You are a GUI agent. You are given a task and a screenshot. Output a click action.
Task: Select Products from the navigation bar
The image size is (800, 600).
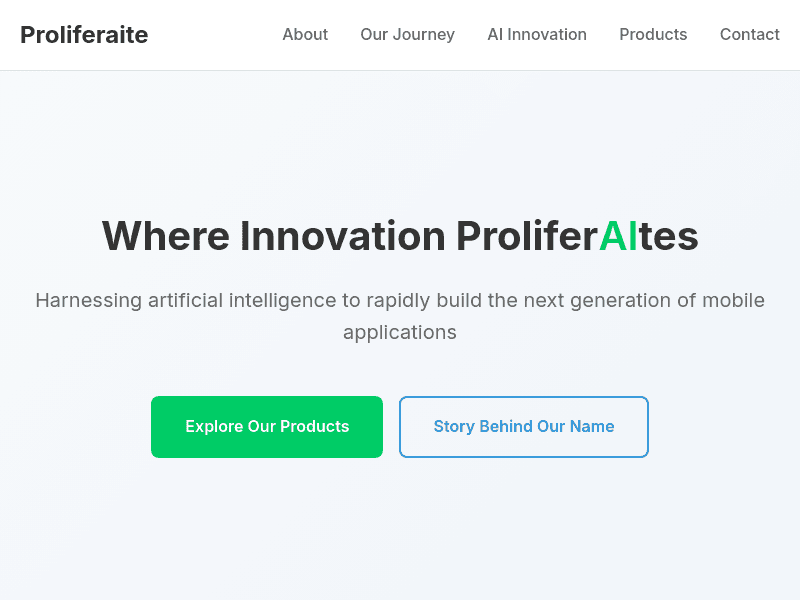(653, 34)
